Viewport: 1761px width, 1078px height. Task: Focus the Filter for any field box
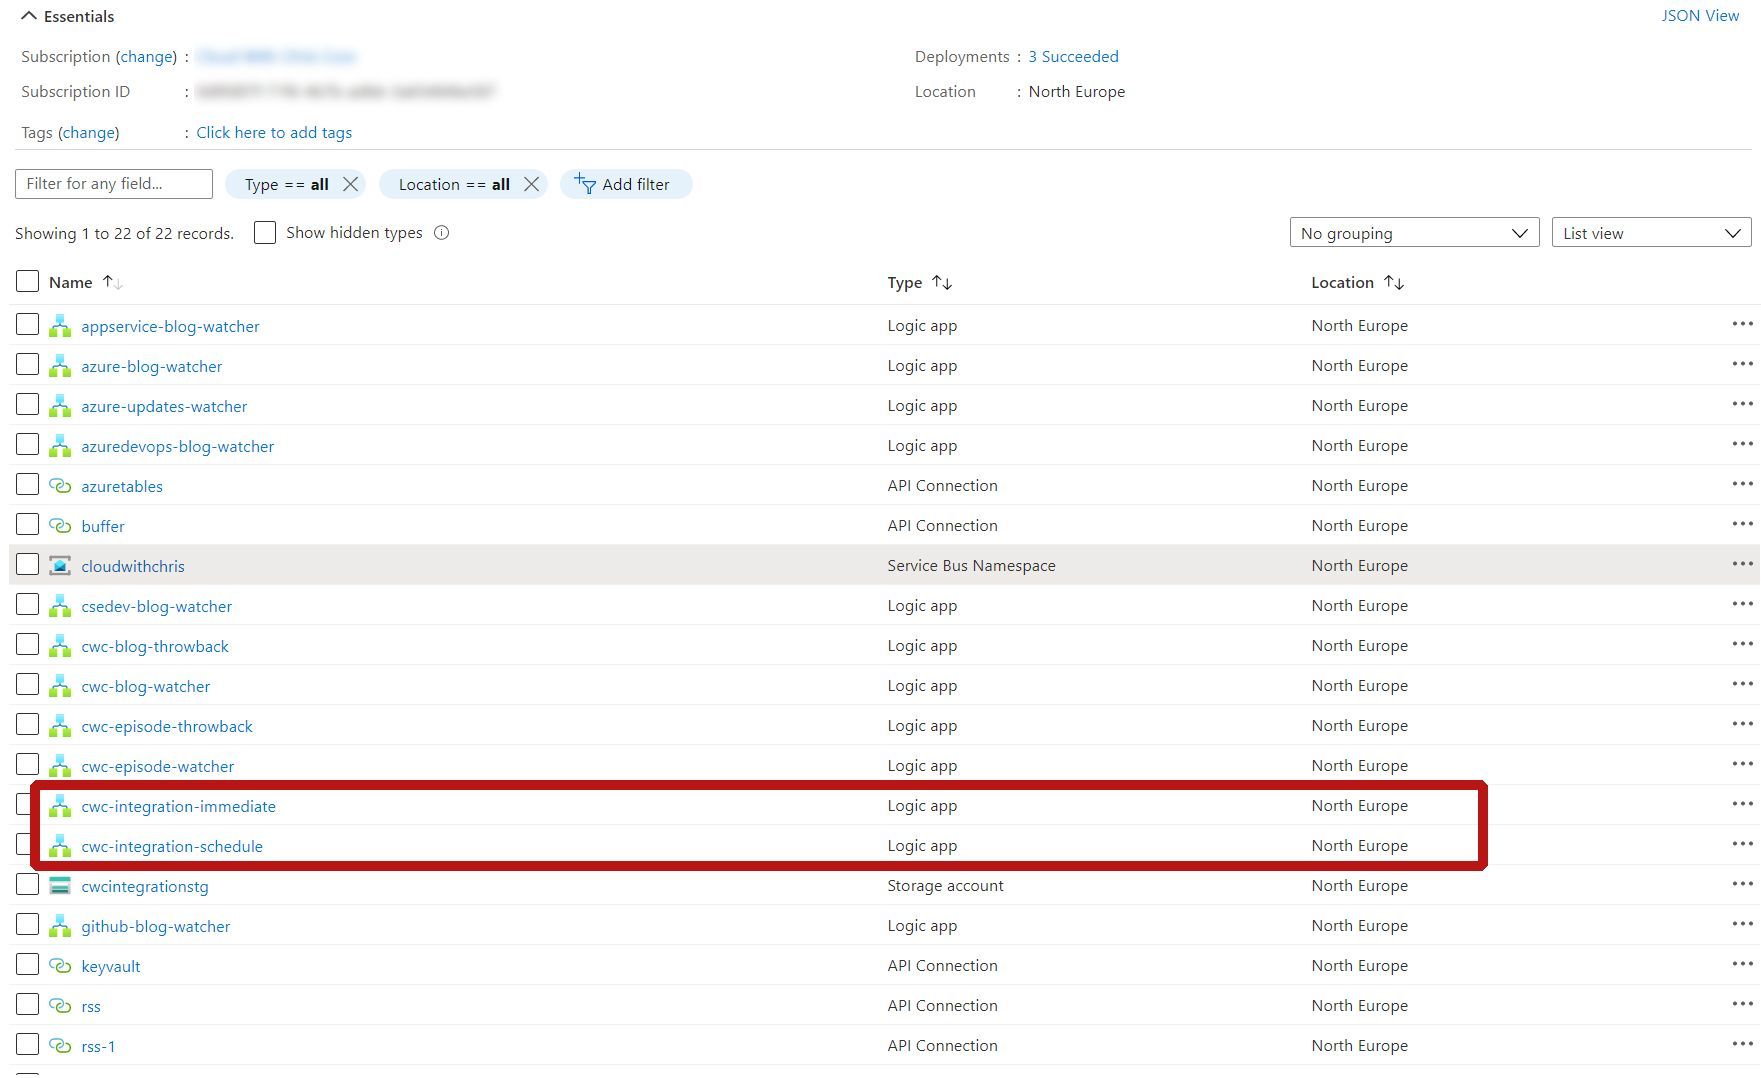pyautogui.click(x=114, y=184)
